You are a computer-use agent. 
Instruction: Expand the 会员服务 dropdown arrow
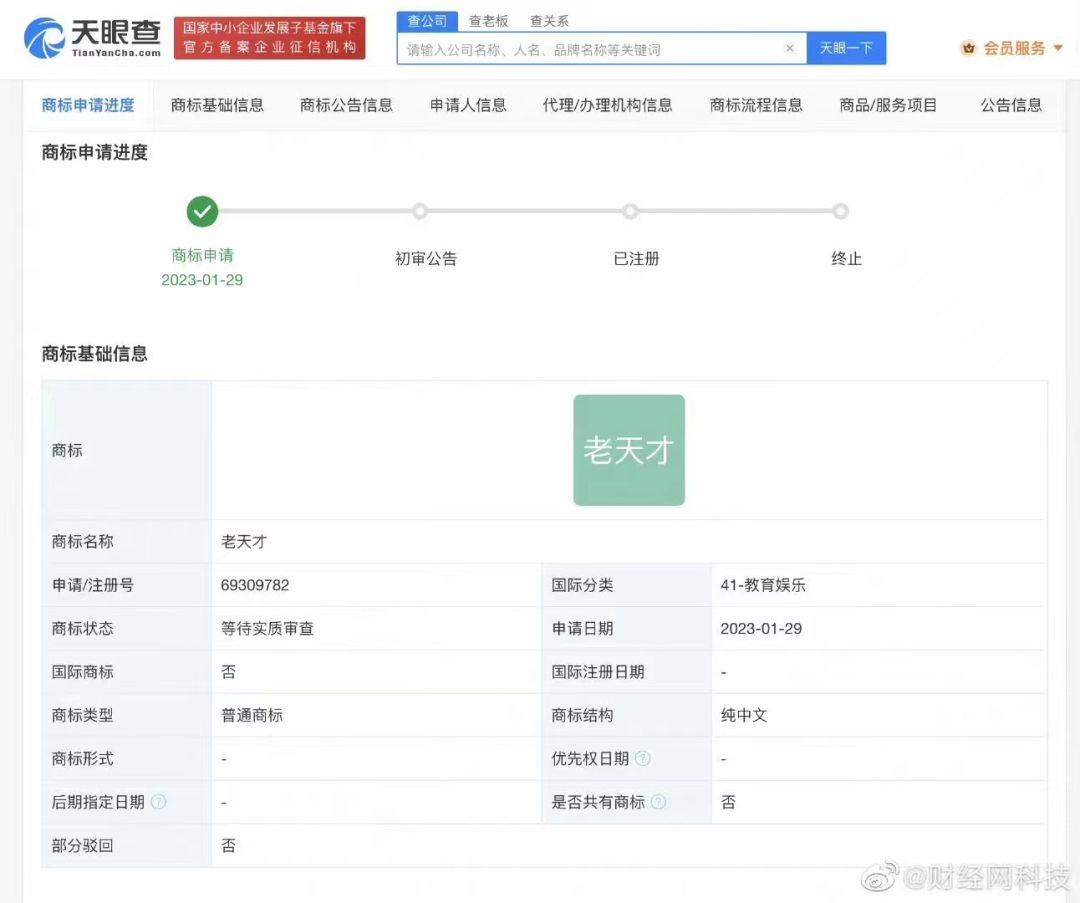click(1058, 48)
